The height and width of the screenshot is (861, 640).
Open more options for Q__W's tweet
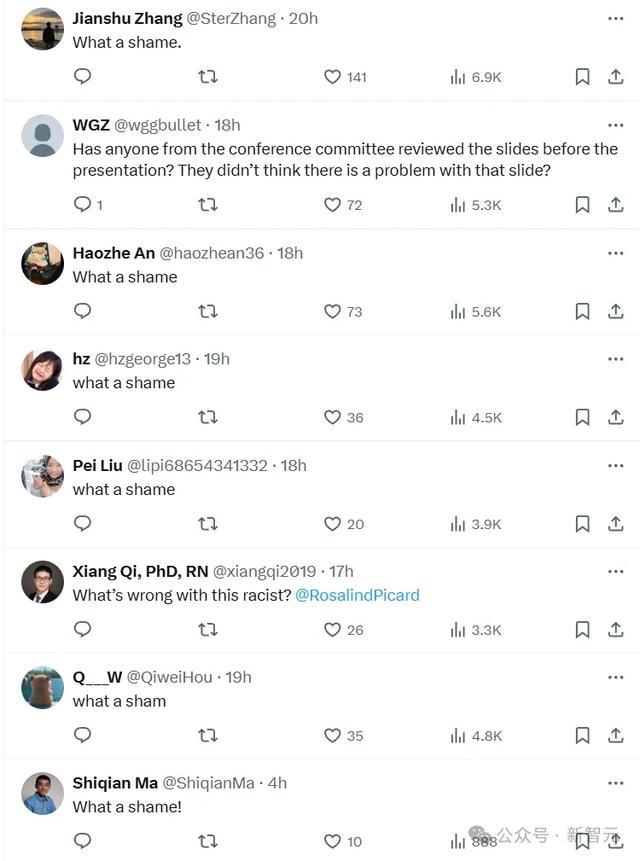click(616, 677)
